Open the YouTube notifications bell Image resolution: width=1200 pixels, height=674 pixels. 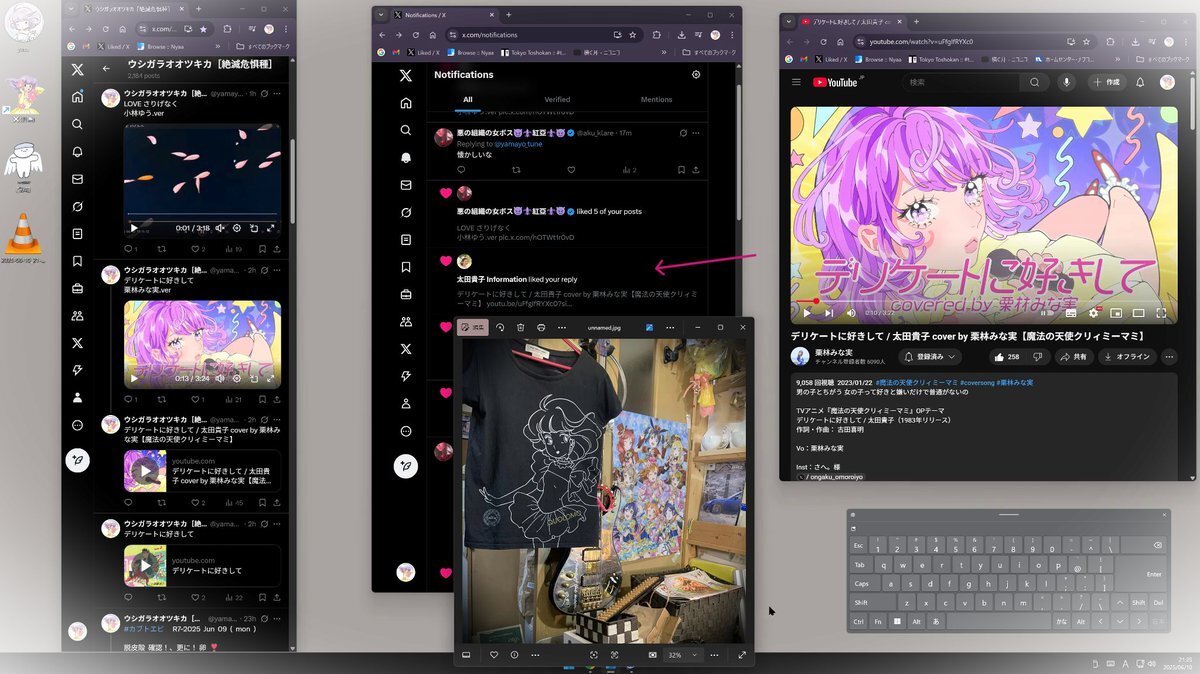click(1140, 82)
